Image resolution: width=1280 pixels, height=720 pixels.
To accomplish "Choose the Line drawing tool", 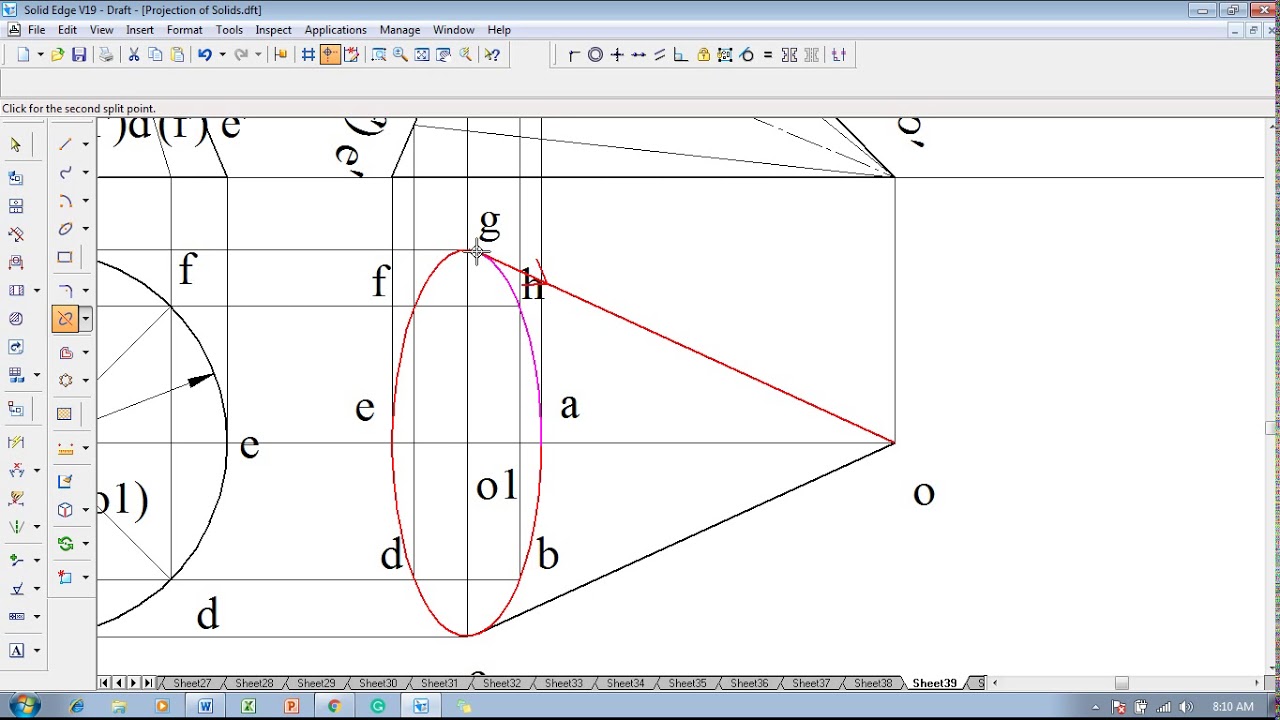I will tap(65, 145).
